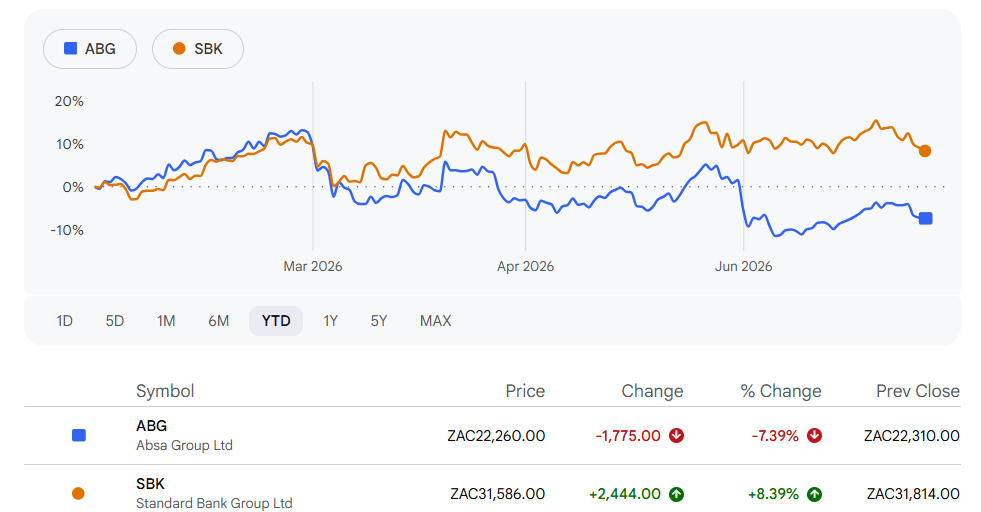Click blue square inside ABG legend chip

click(x=71, y=48)
